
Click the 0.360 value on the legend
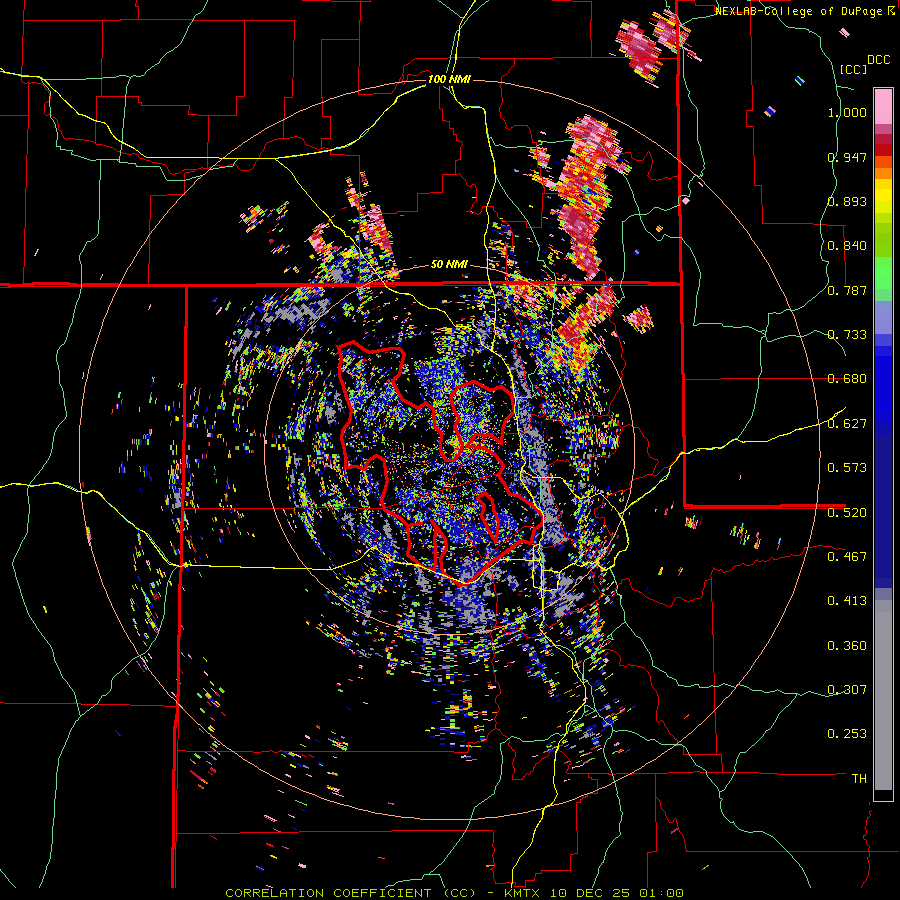tap(847, 645)
